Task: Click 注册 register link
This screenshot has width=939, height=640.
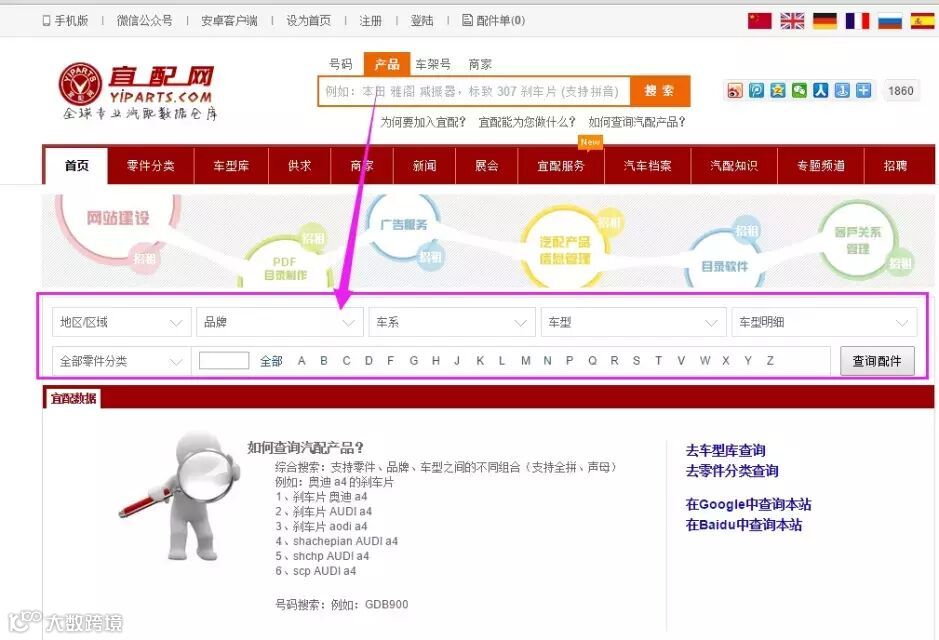Action: [371, 21]
